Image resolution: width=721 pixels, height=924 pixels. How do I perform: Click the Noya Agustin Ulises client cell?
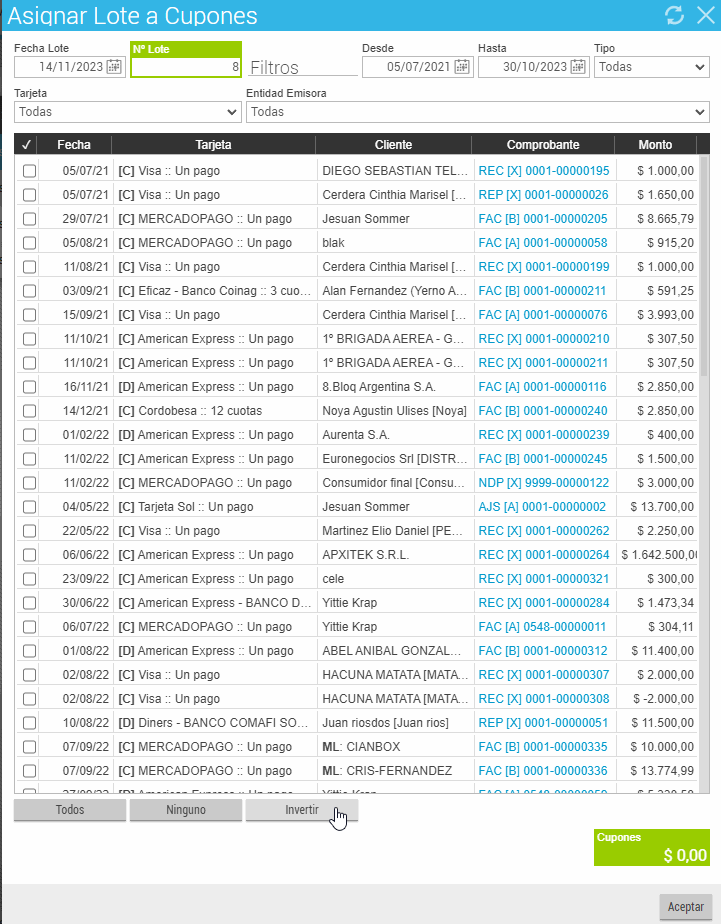[394, 411]
